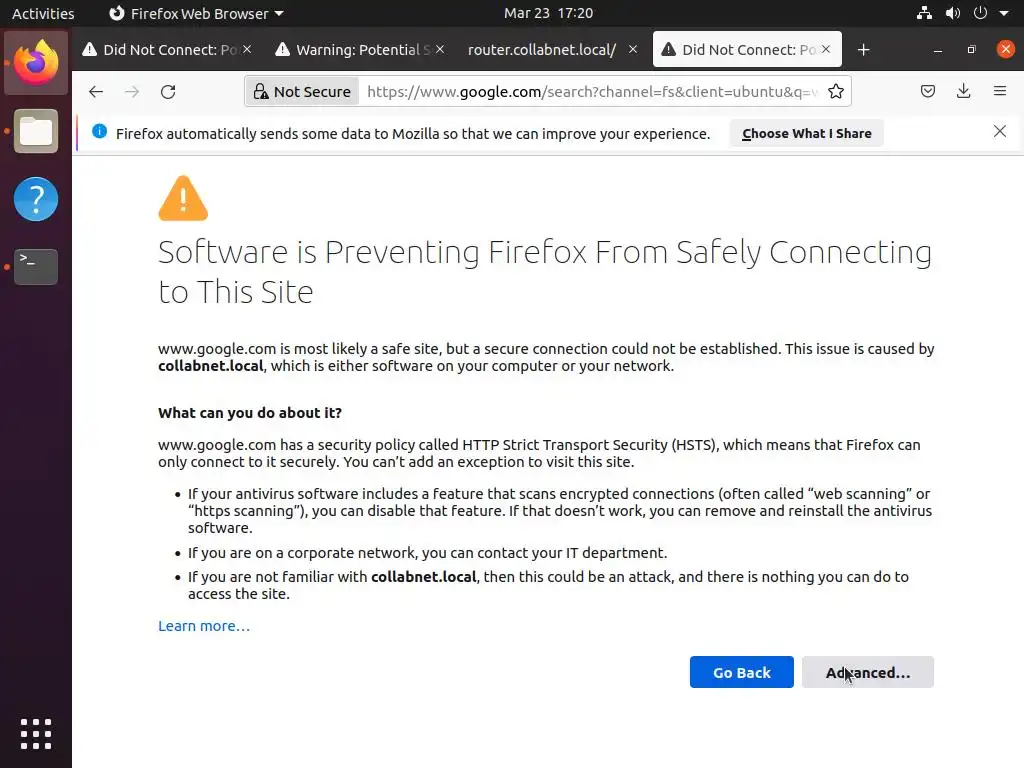
Task: Go back using the toolbar back arrow
Action: (x=96, y=92)
